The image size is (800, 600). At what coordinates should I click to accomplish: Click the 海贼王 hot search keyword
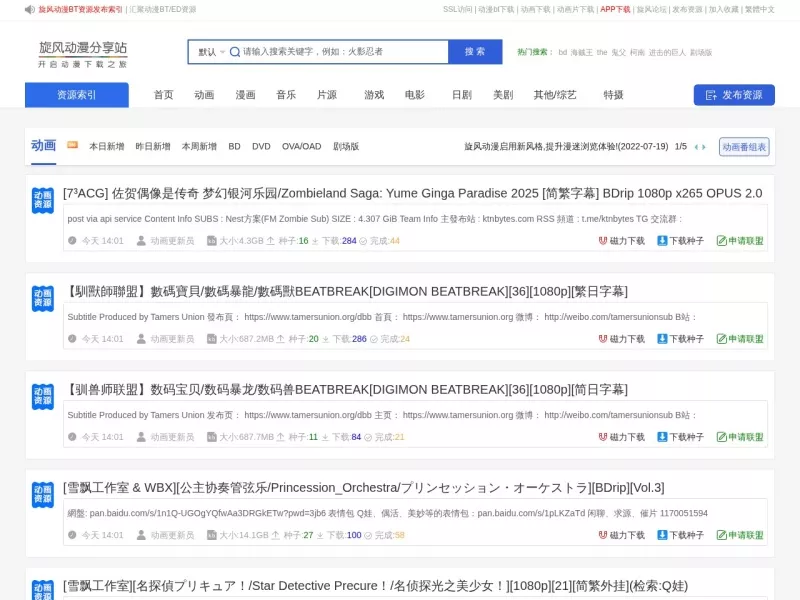point(582,52)
